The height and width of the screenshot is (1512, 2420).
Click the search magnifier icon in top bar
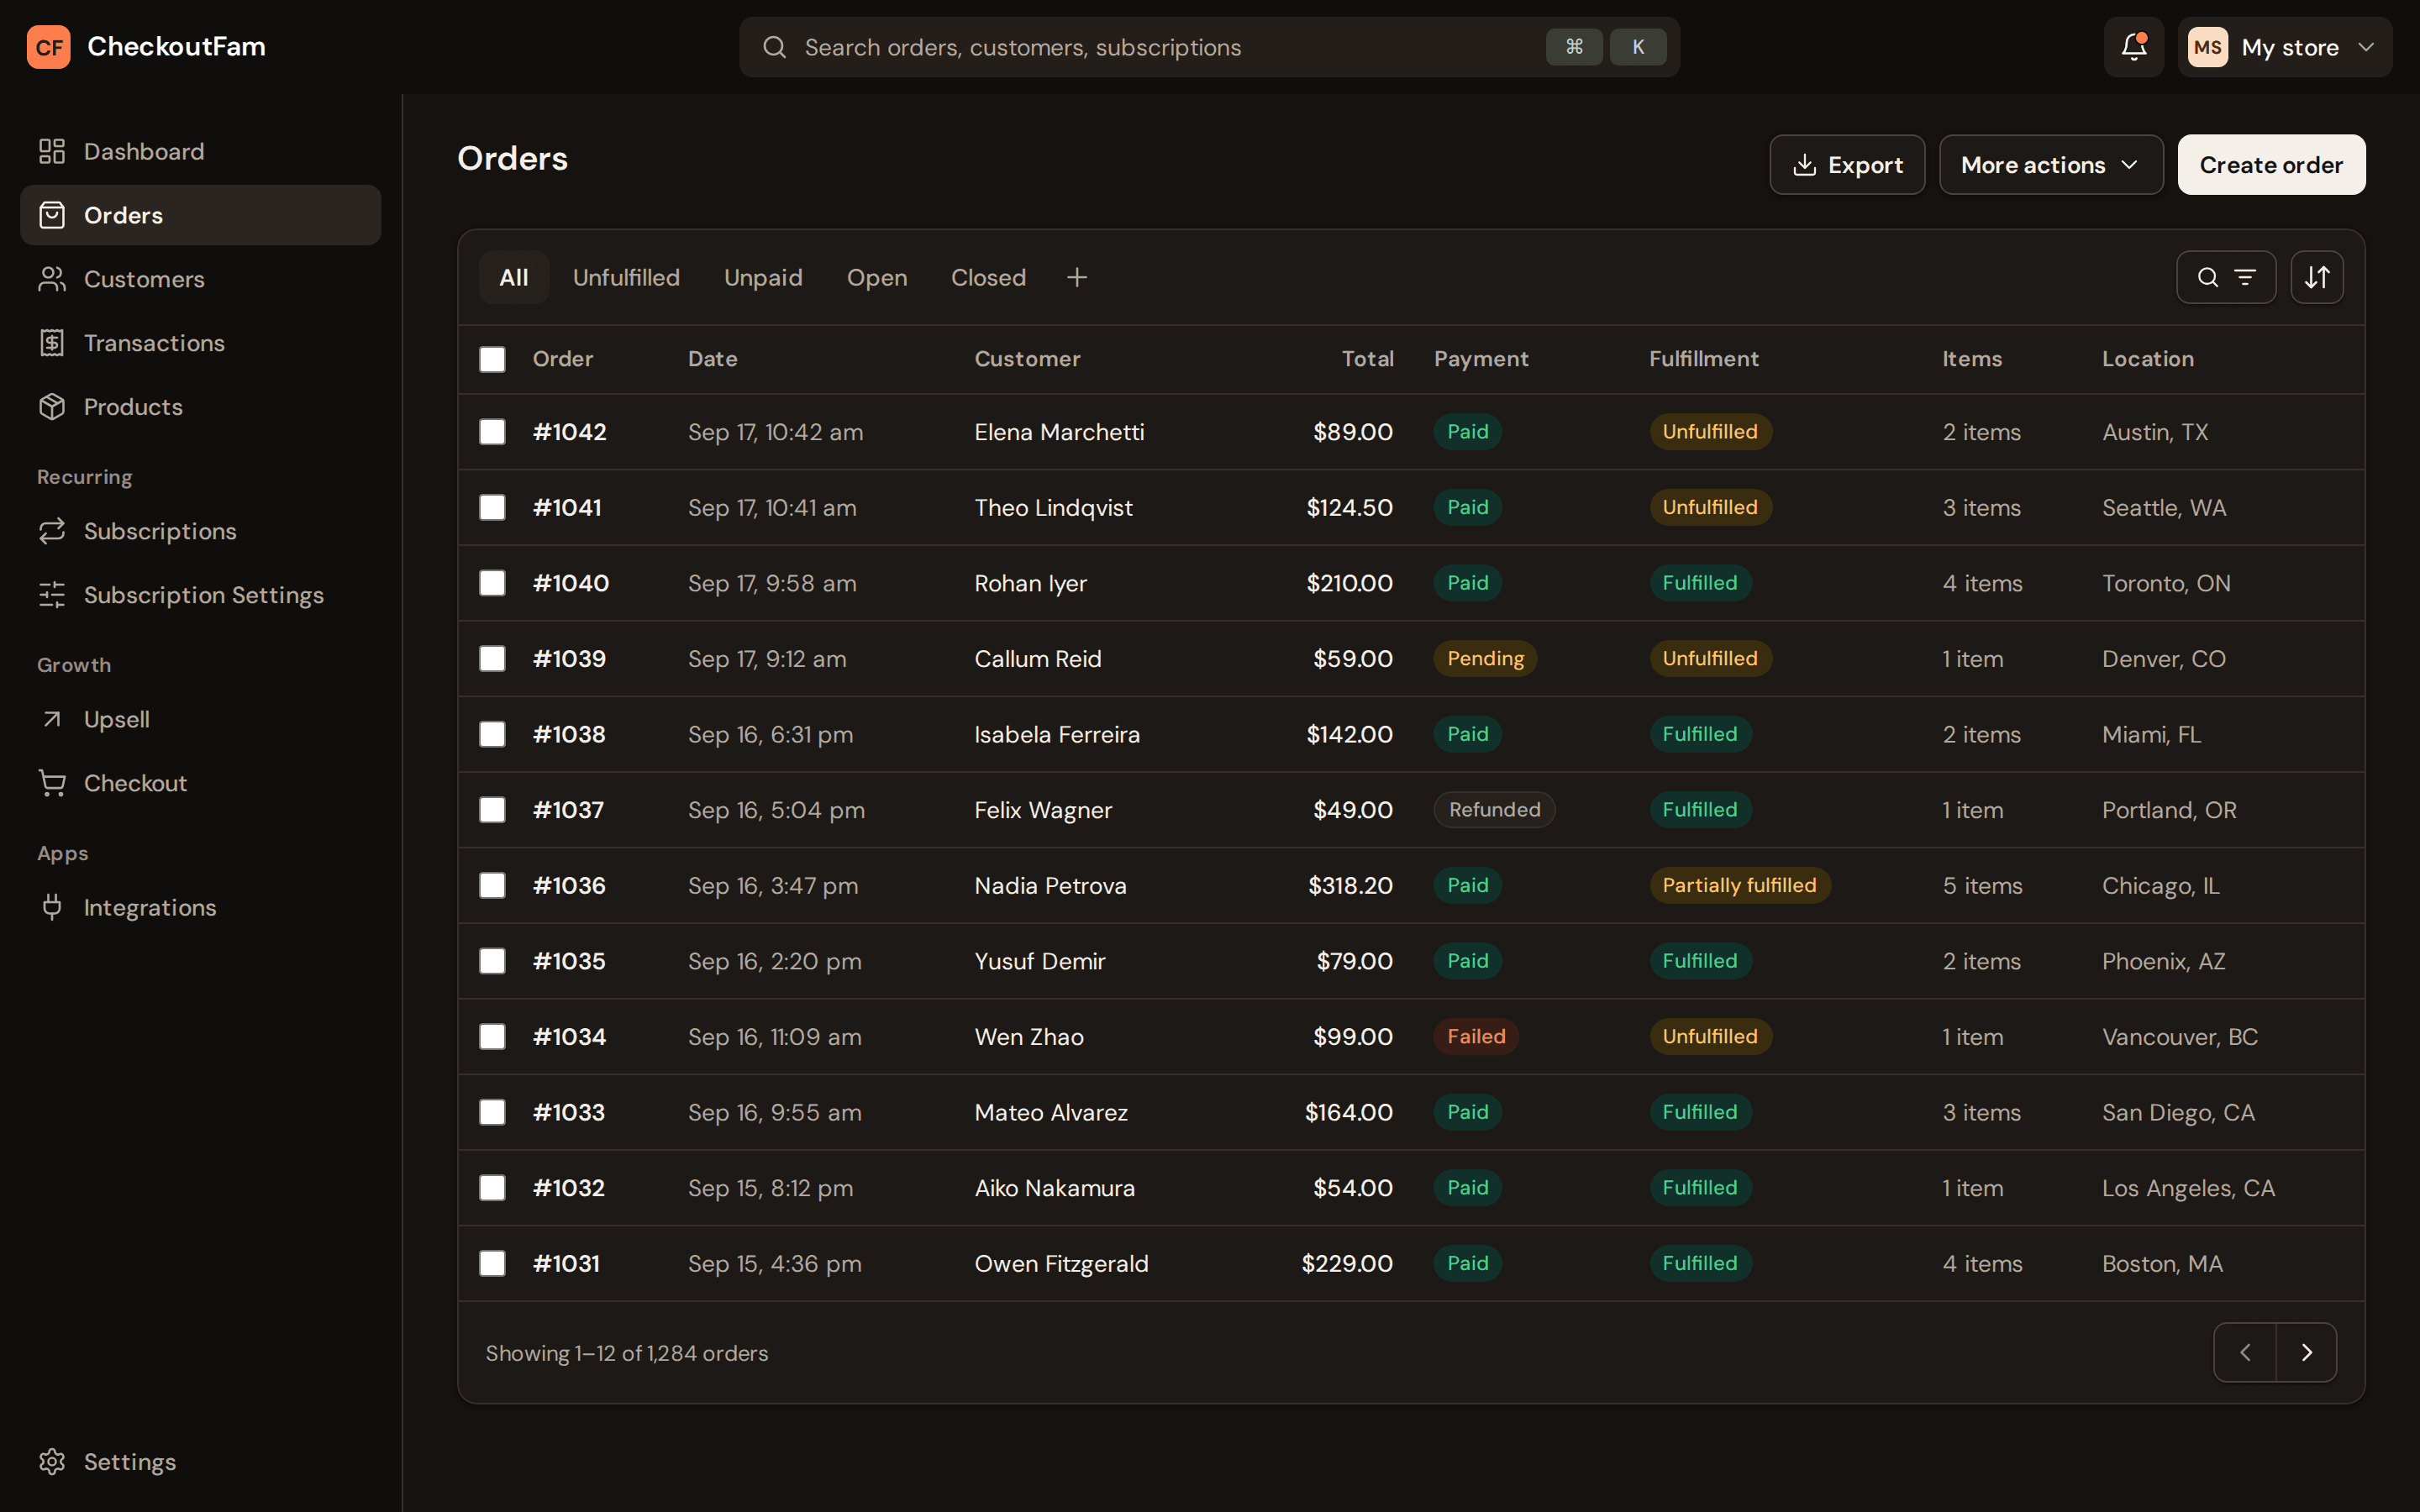pyautogui.click(x=774, y=47)
